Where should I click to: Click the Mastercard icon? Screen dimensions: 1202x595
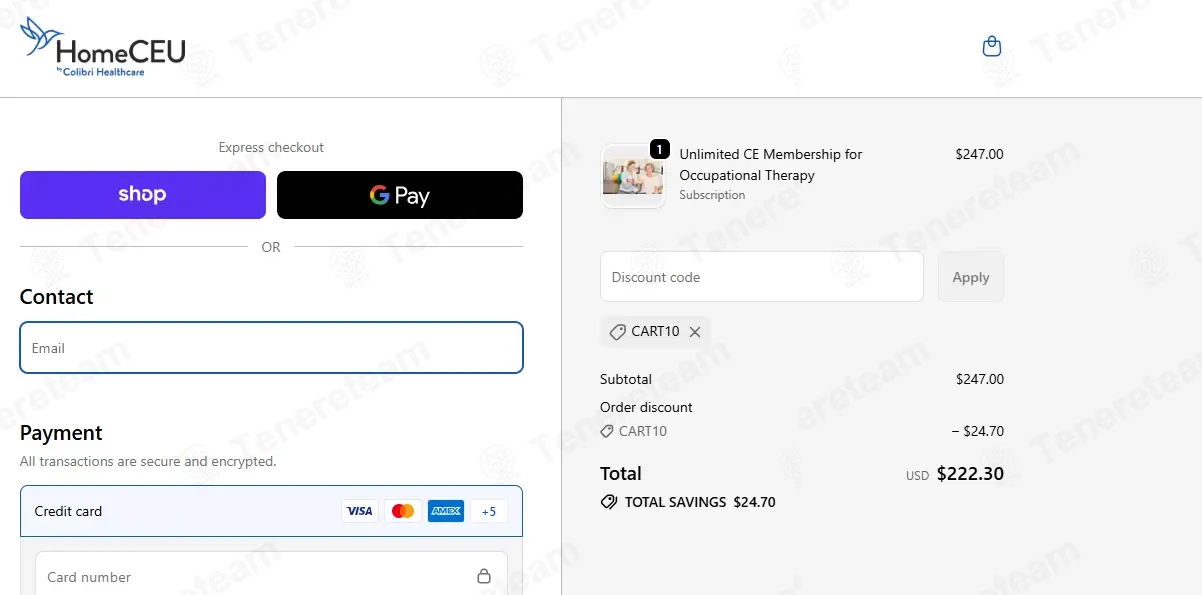403,511
